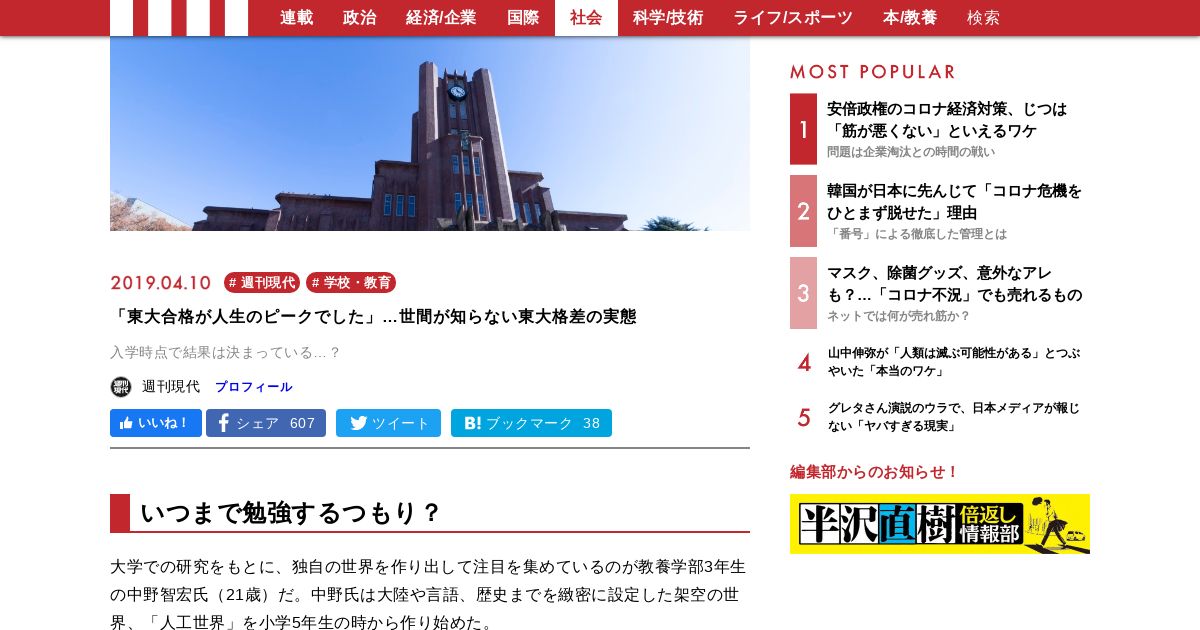
Task: Open the 経済/企業 section
Action: (441, 18)
